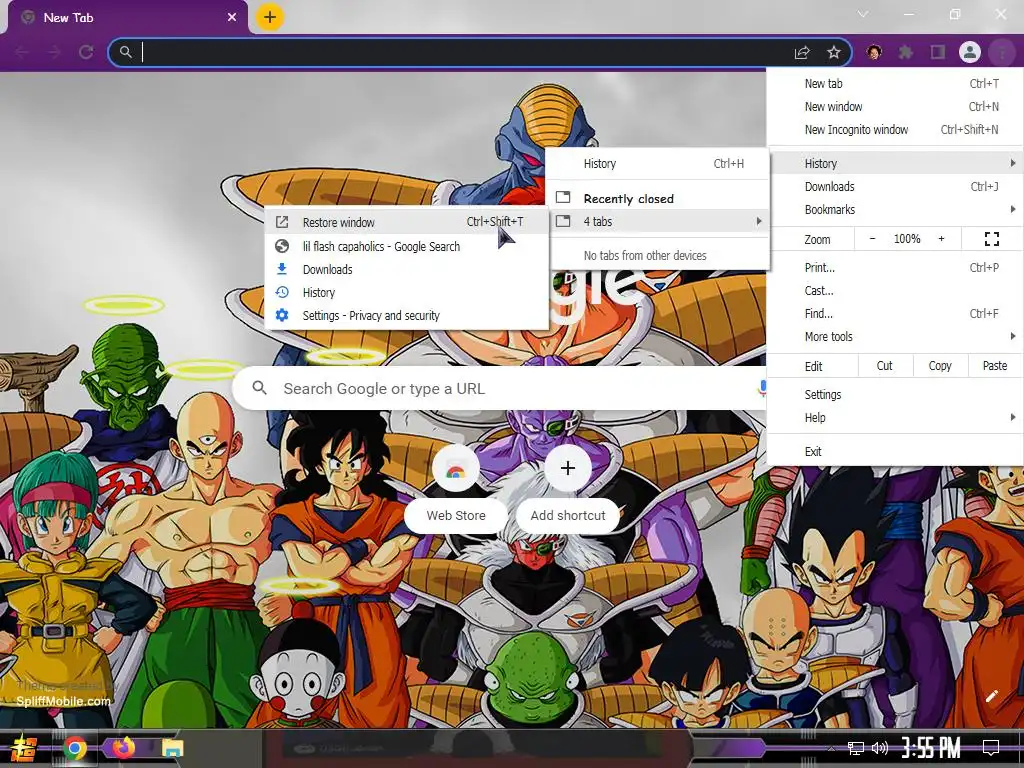Restore the Downloads tab from recently closed
The height and width of the screenshot is (768, 1024).
point(407,269)
